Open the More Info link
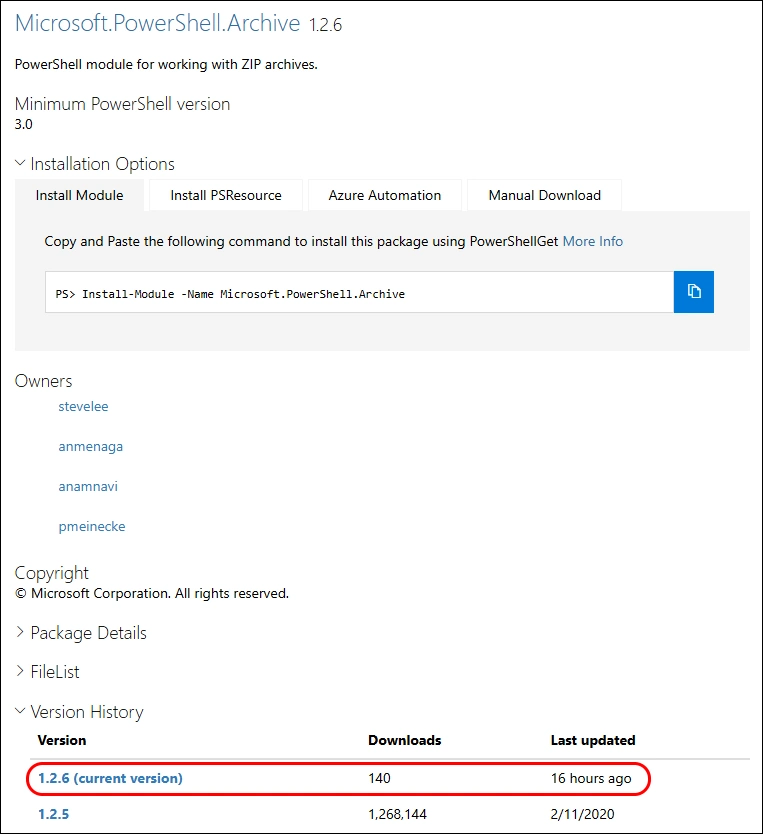763x834 pixels. [x=593, y=241]
